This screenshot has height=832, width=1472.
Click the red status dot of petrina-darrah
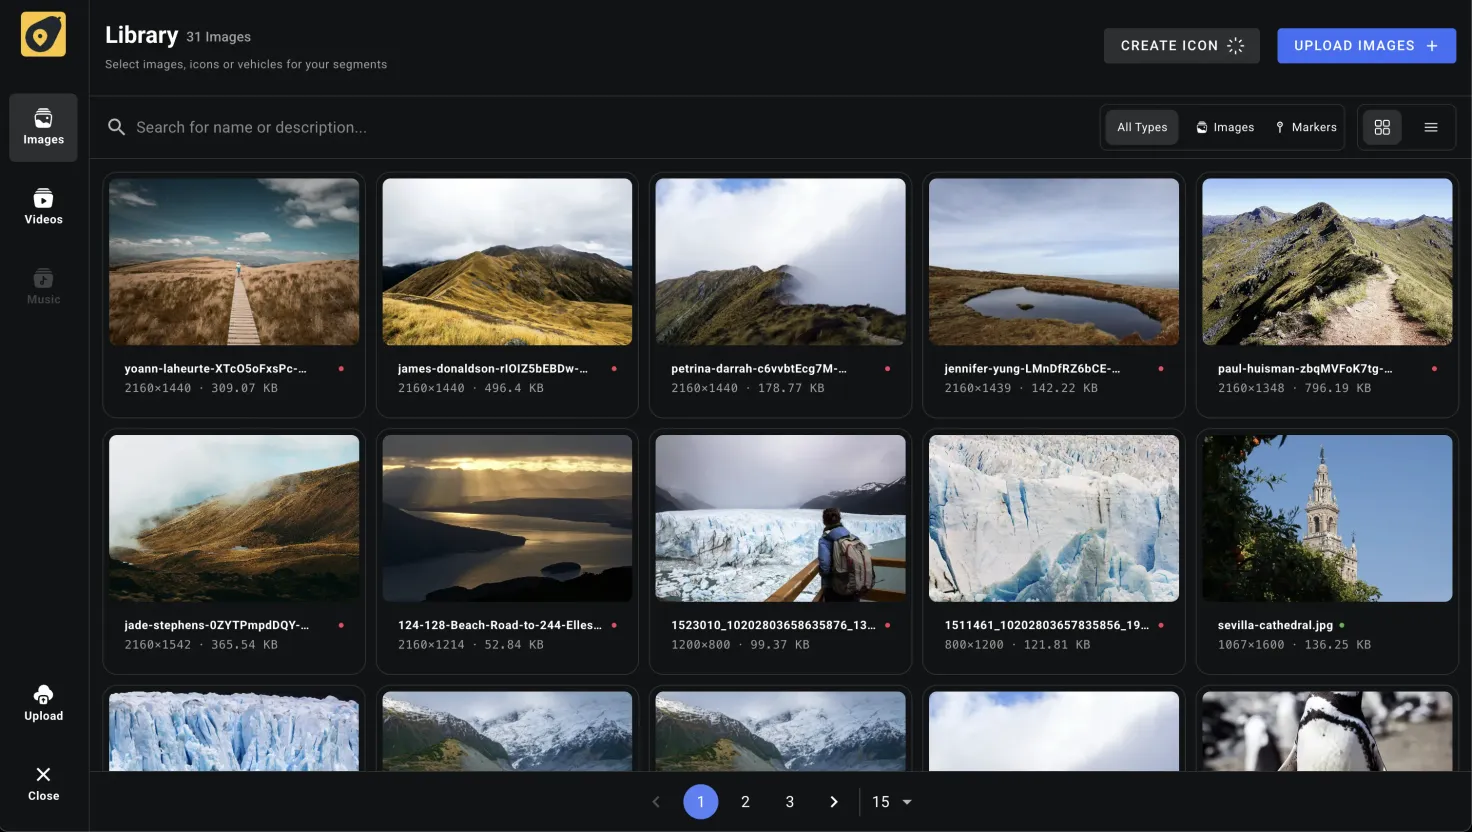point(887,369)
